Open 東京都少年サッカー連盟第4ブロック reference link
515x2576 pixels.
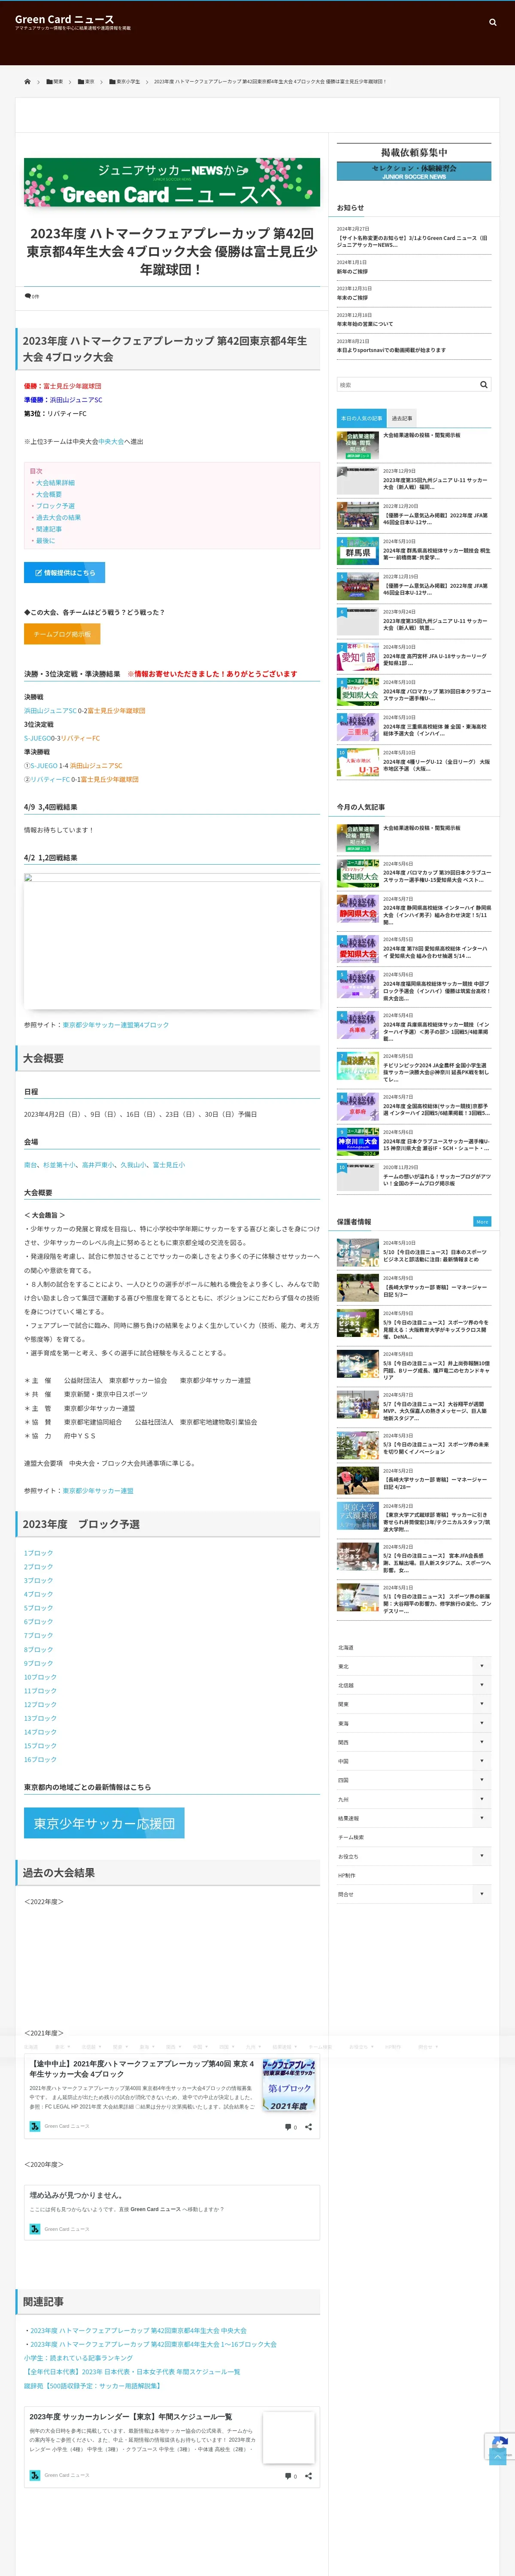point(115,1025)
